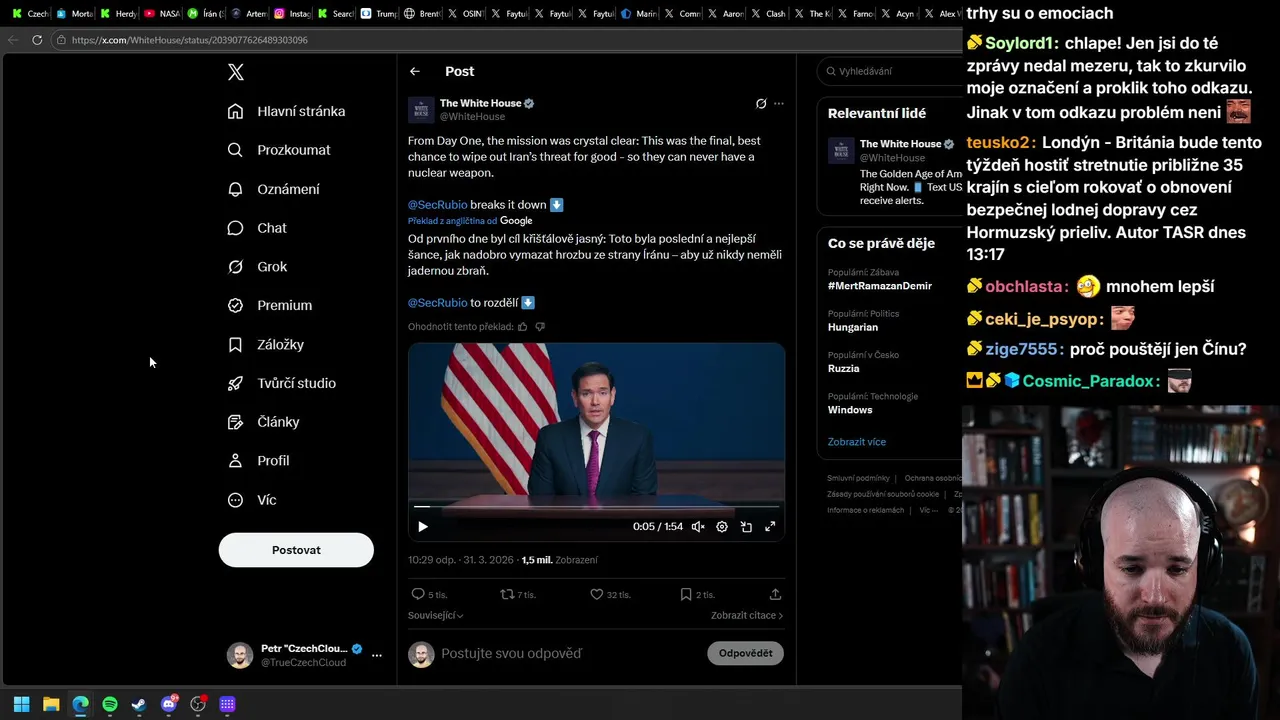This screenshot has width=1280, height=720.
Task: Rate translation with thumbs down
Action: click(540, 327)
